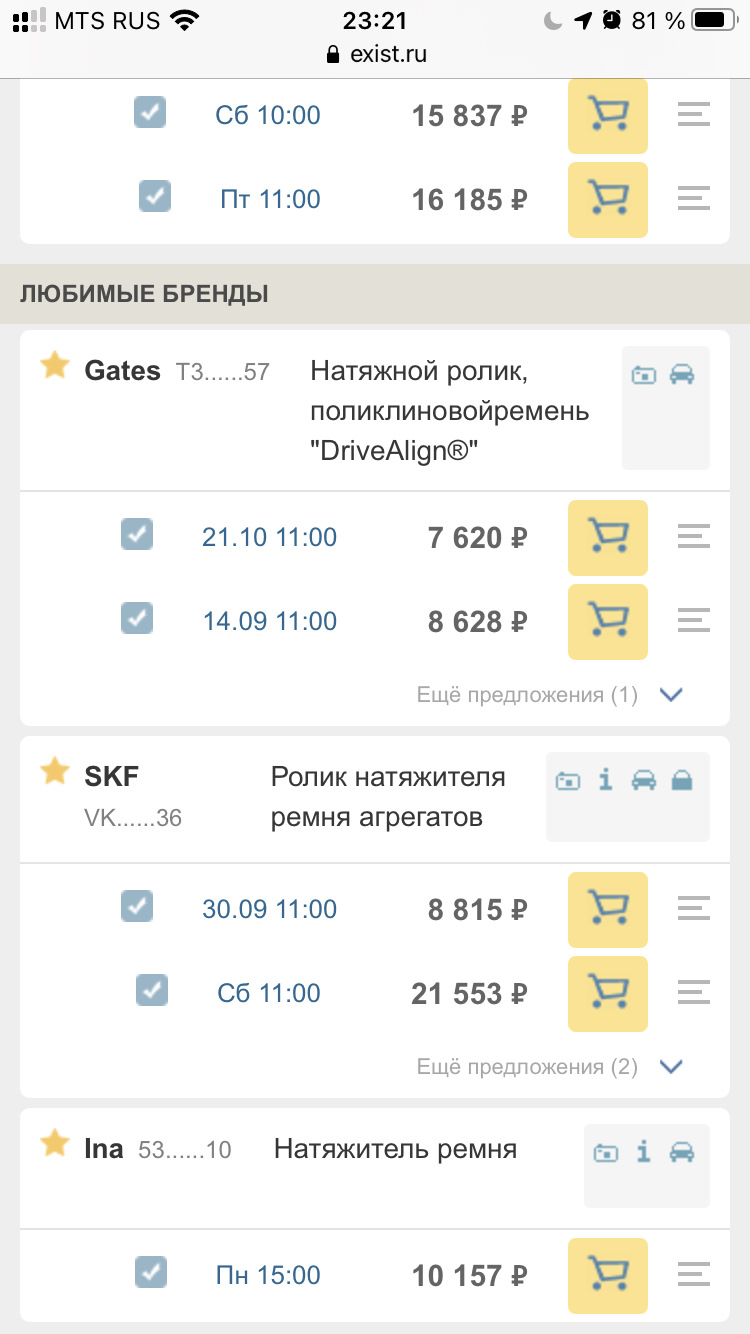
Task: Open details menu for the 8 628 ₽ offer
Action: (693, 622)
